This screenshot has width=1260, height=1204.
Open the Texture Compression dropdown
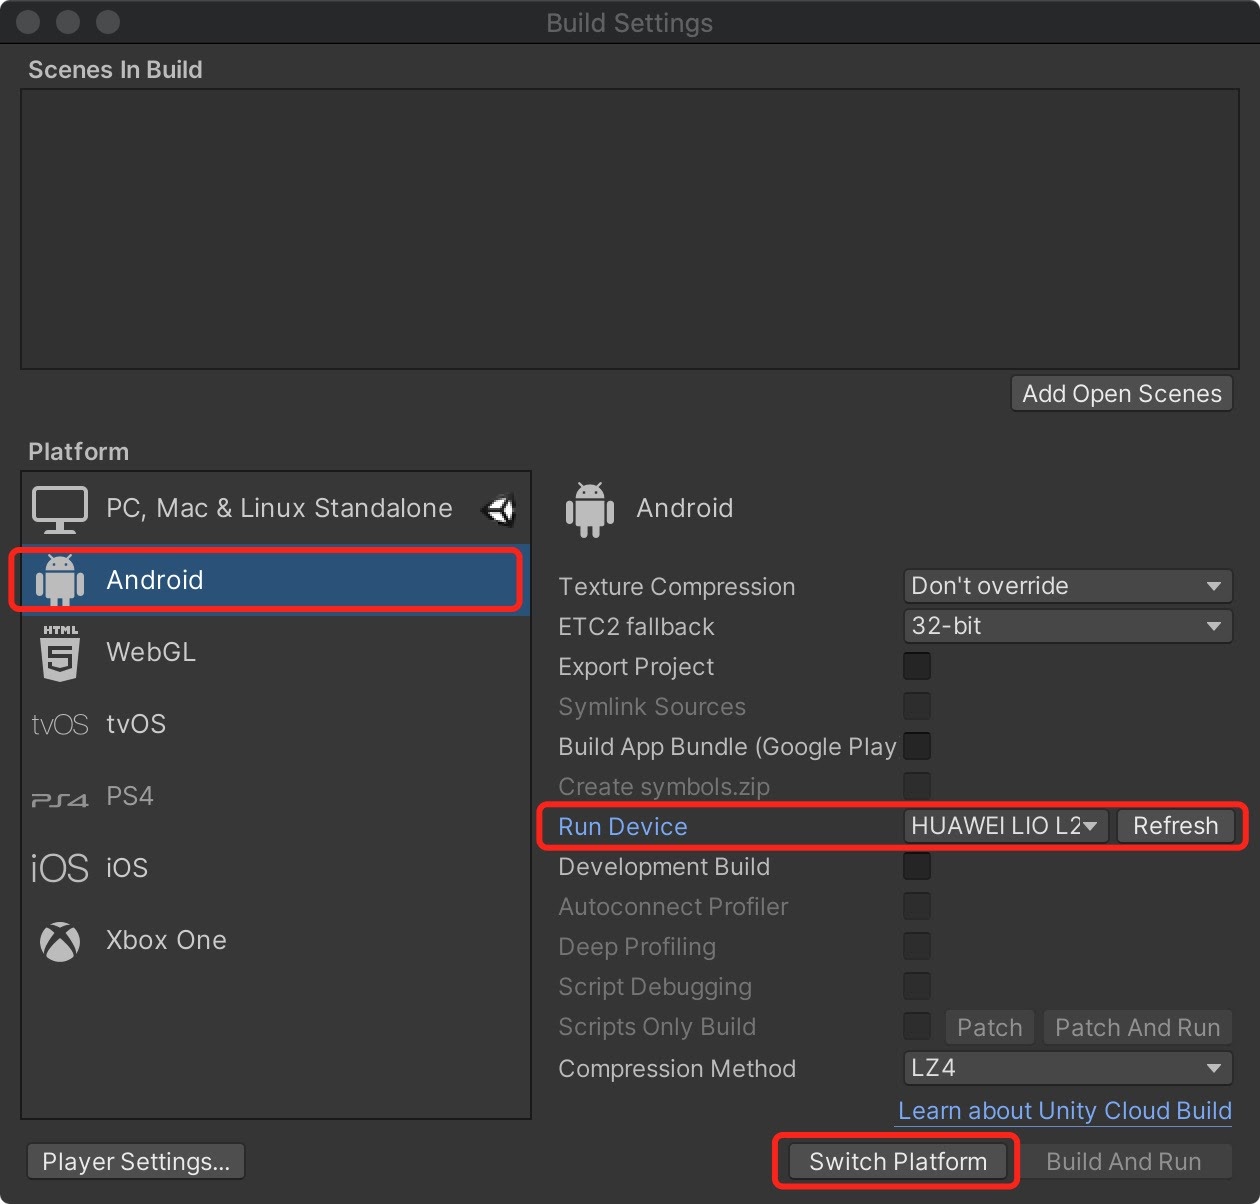(1067, 586)
